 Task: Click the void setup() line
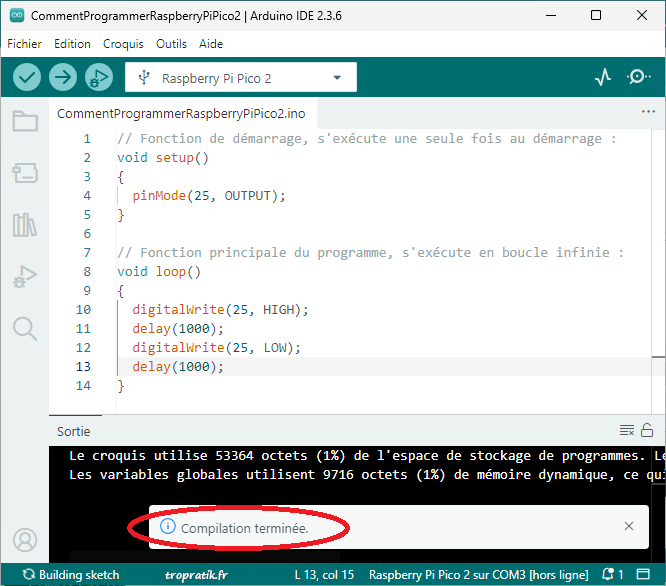click(163, 158)
